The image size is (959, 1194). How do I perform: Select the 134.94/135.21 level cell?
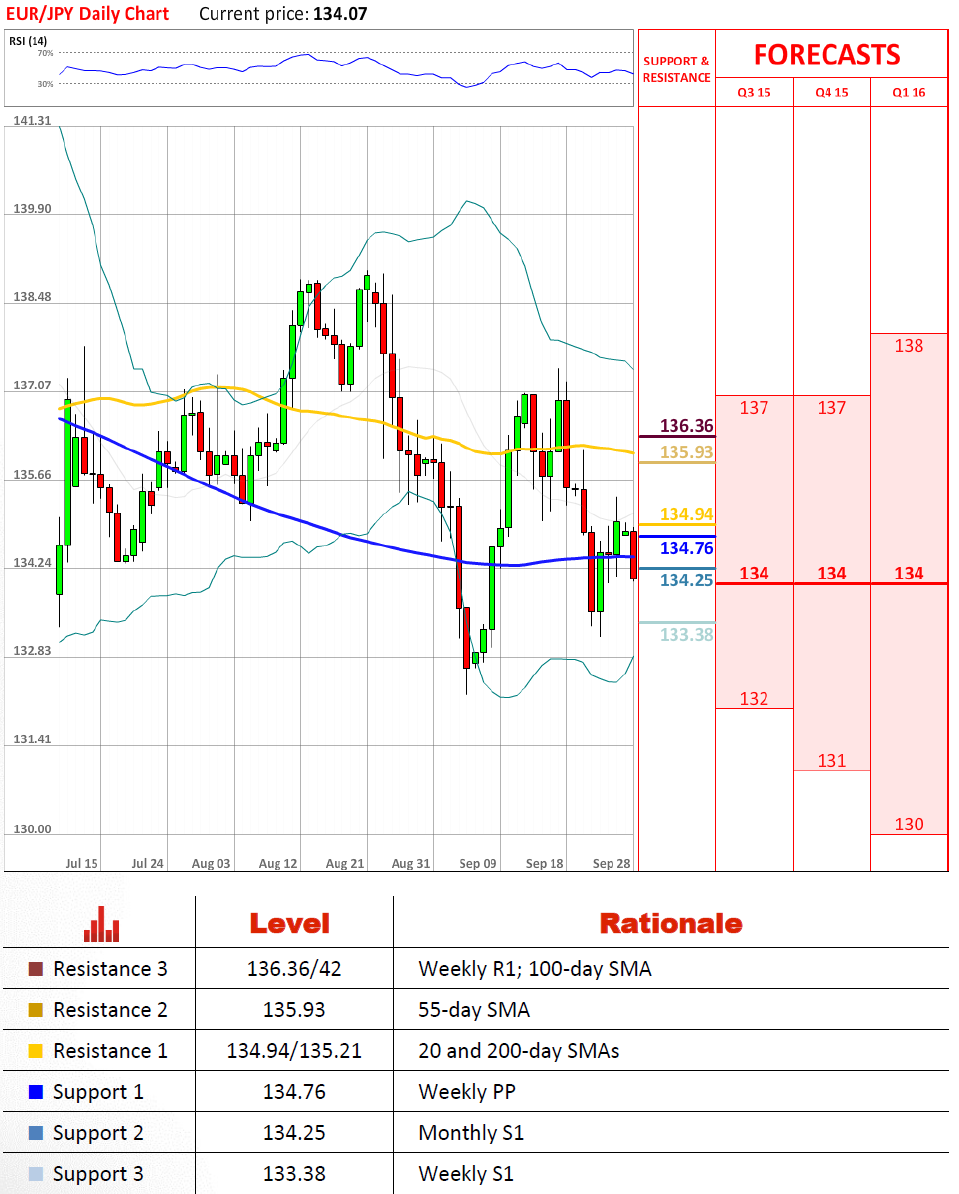click(294, 1051)
